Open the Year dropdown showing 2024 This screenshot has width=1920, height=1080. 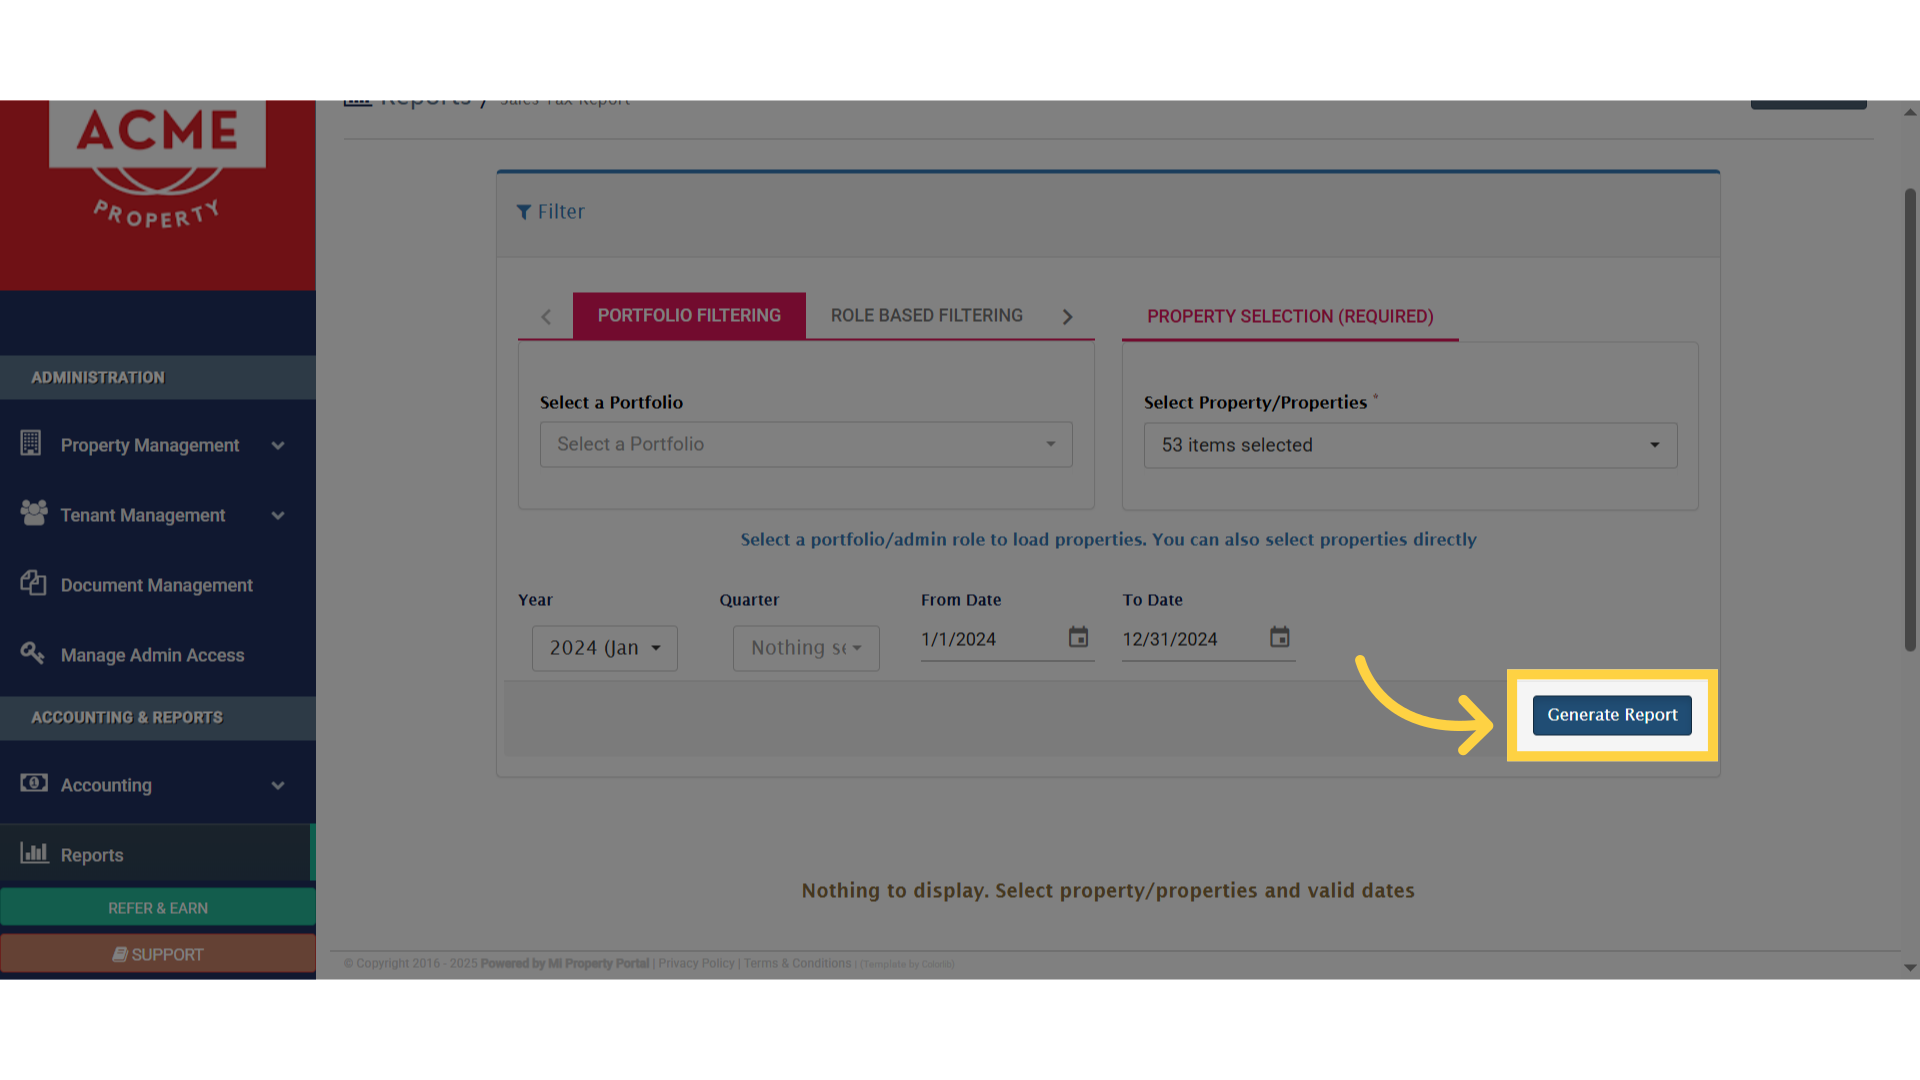(605, 648)
